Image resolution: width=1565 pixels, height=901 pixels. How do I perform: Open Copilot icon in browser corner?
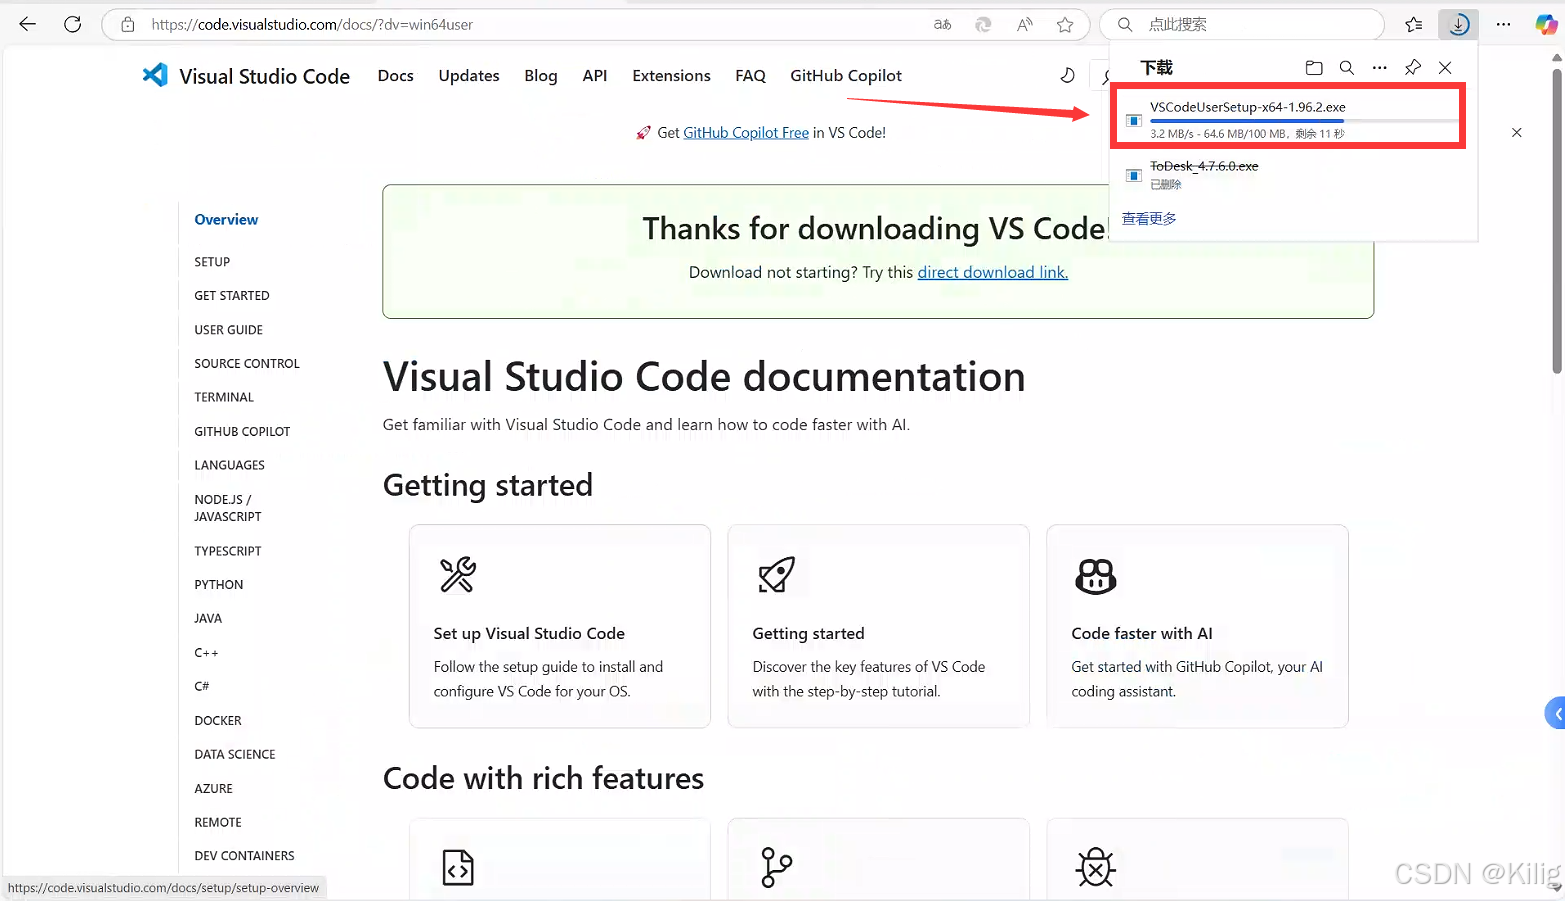(1546, 24)
